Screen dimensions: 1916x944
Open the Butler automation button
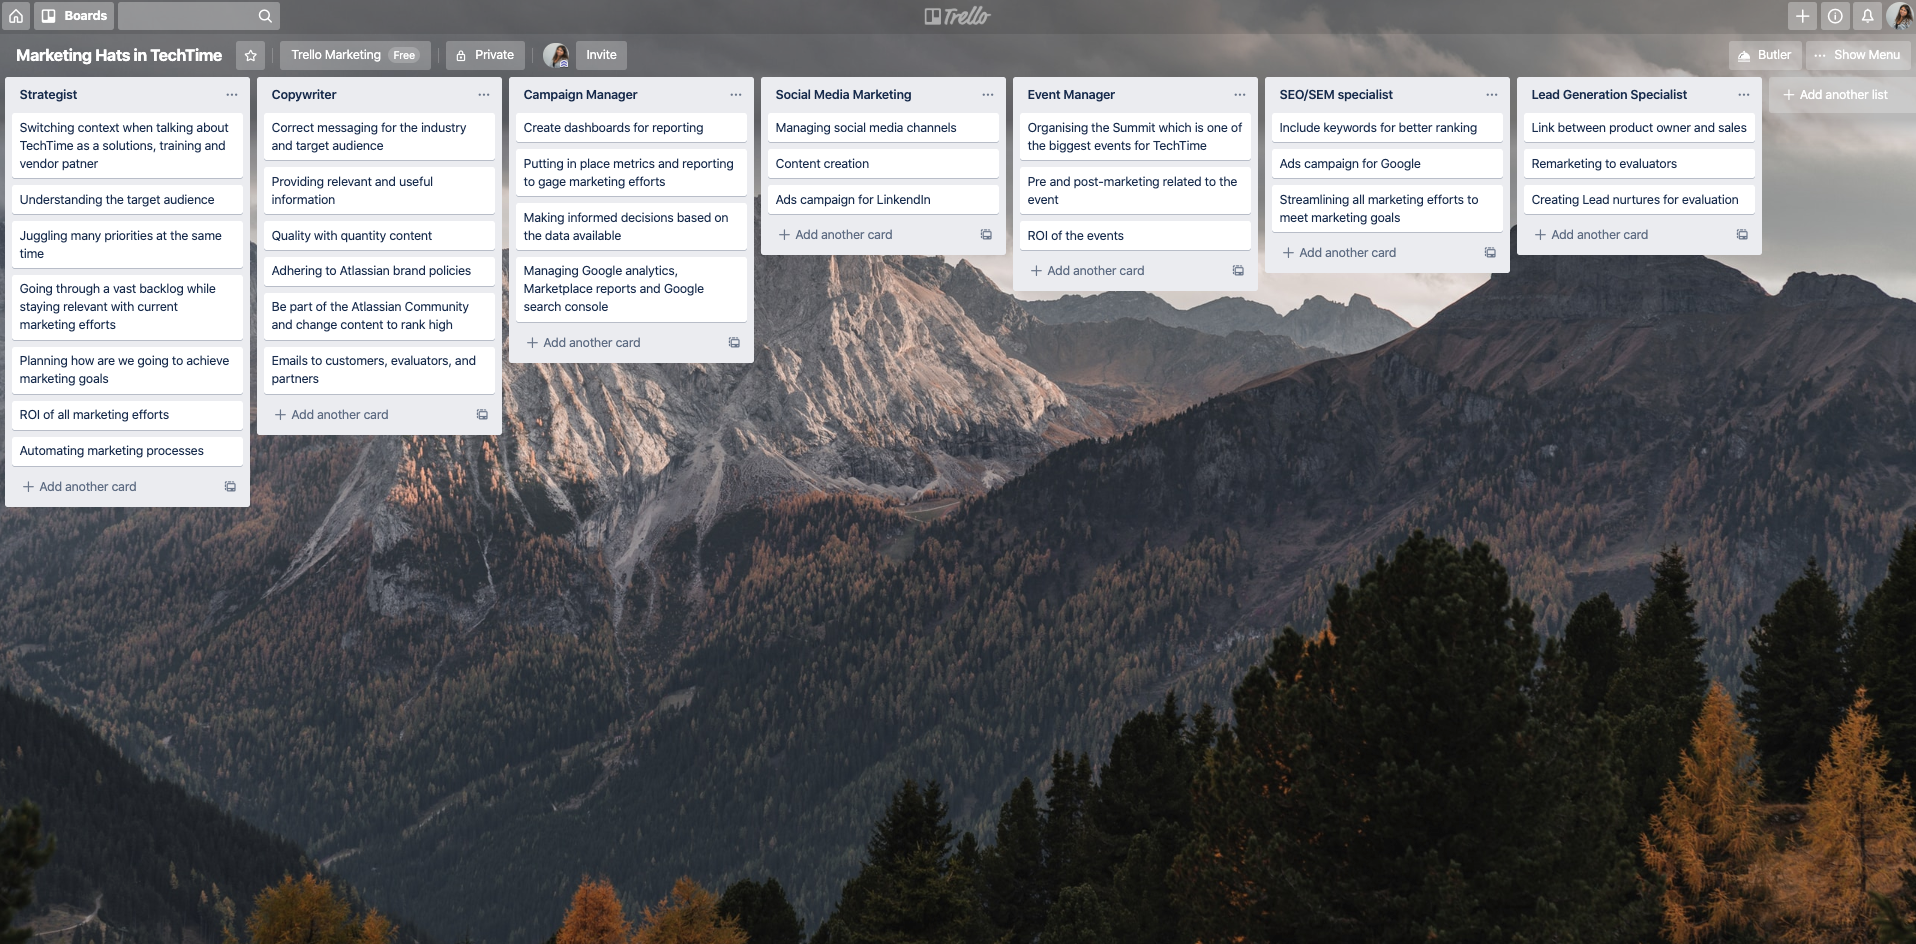pos(1765,56)
